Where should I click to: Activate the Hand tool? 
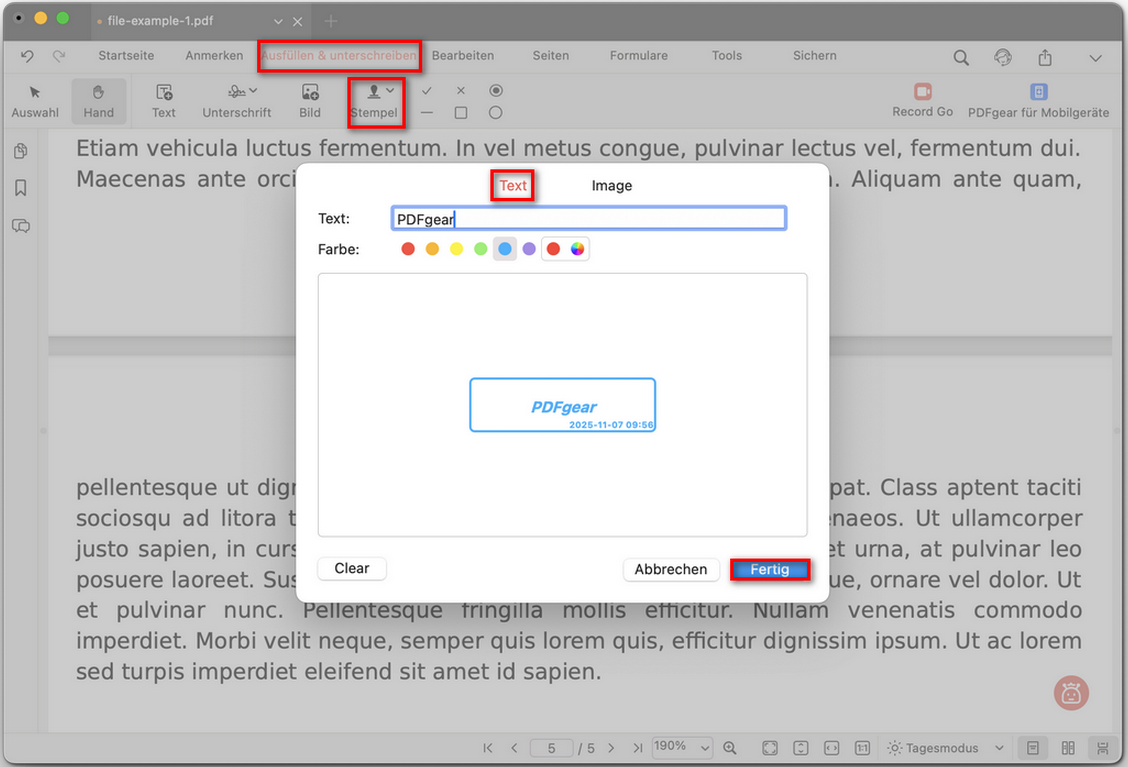tap(99, 101)
